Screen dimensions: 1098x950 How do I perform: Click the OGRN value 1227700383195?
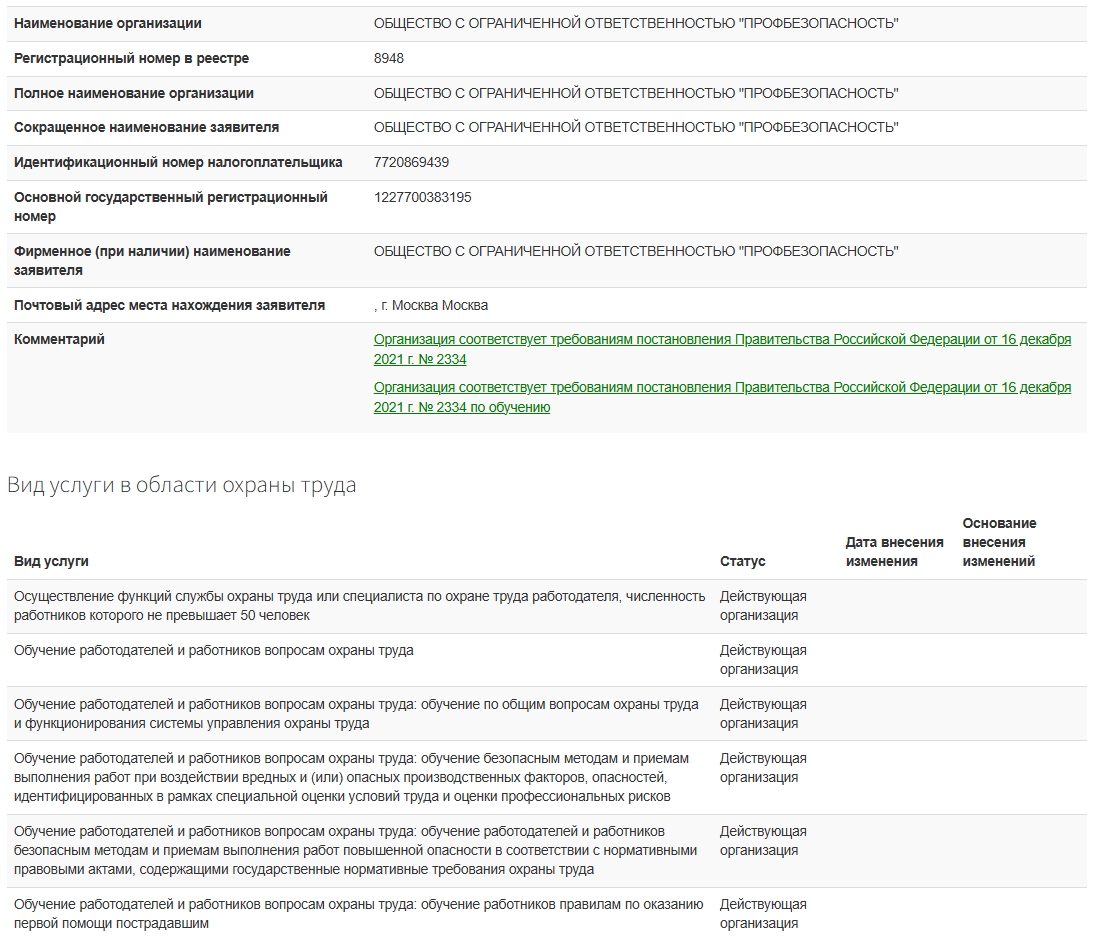(x=422, y=197)
